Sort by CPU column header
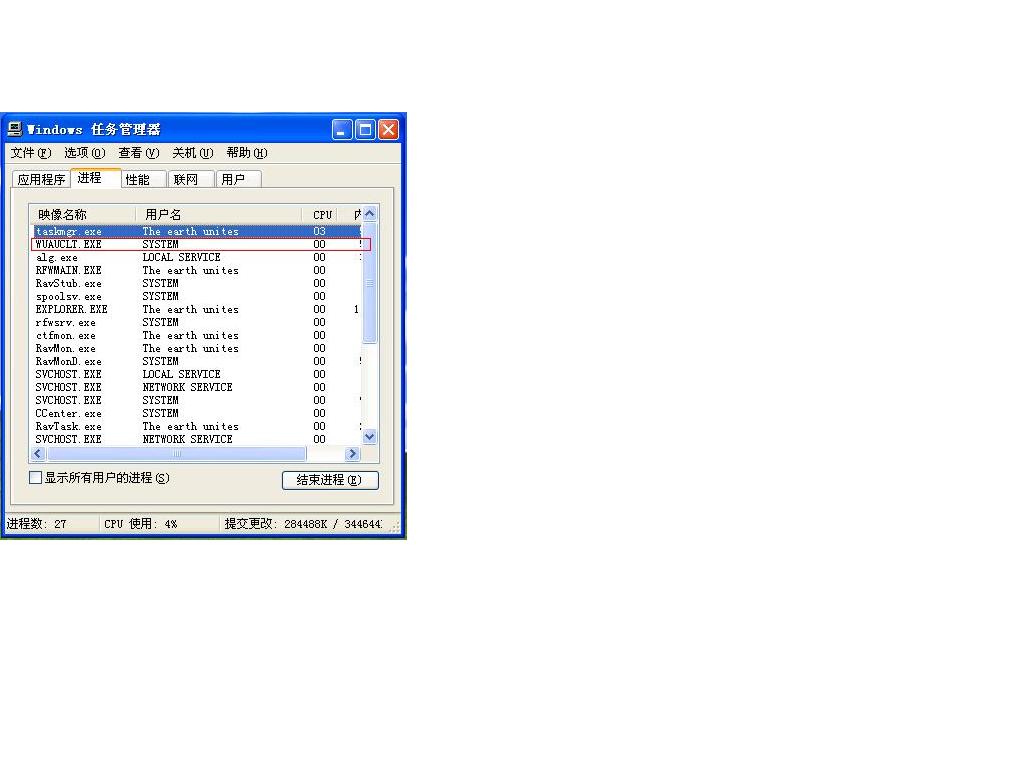The image size is (1024, 768). pos(320,214)
